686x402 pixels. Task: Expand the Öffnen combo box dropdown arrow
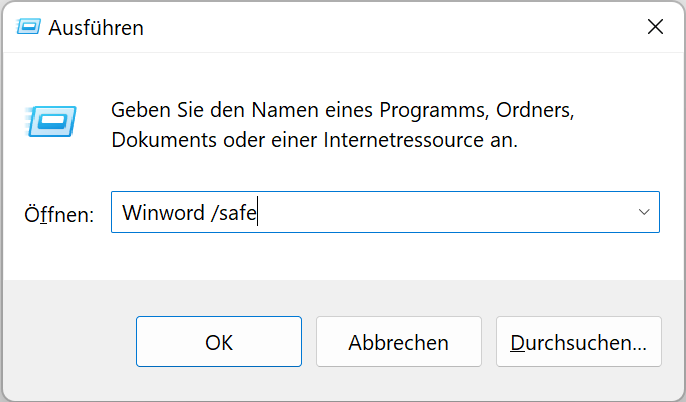(x=644, y=212)
